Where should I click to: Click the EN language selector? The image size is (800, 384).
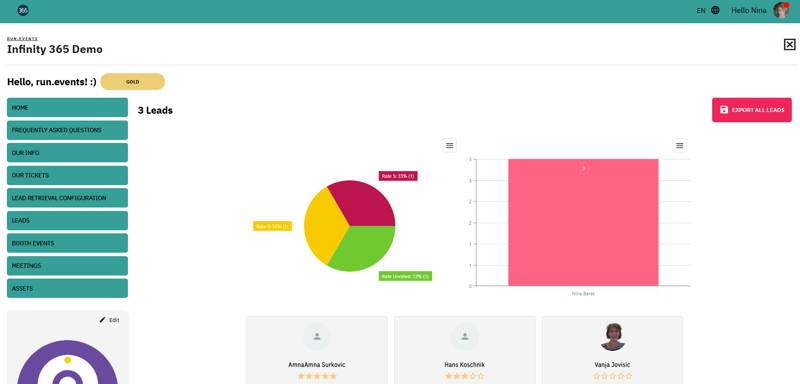701,10
